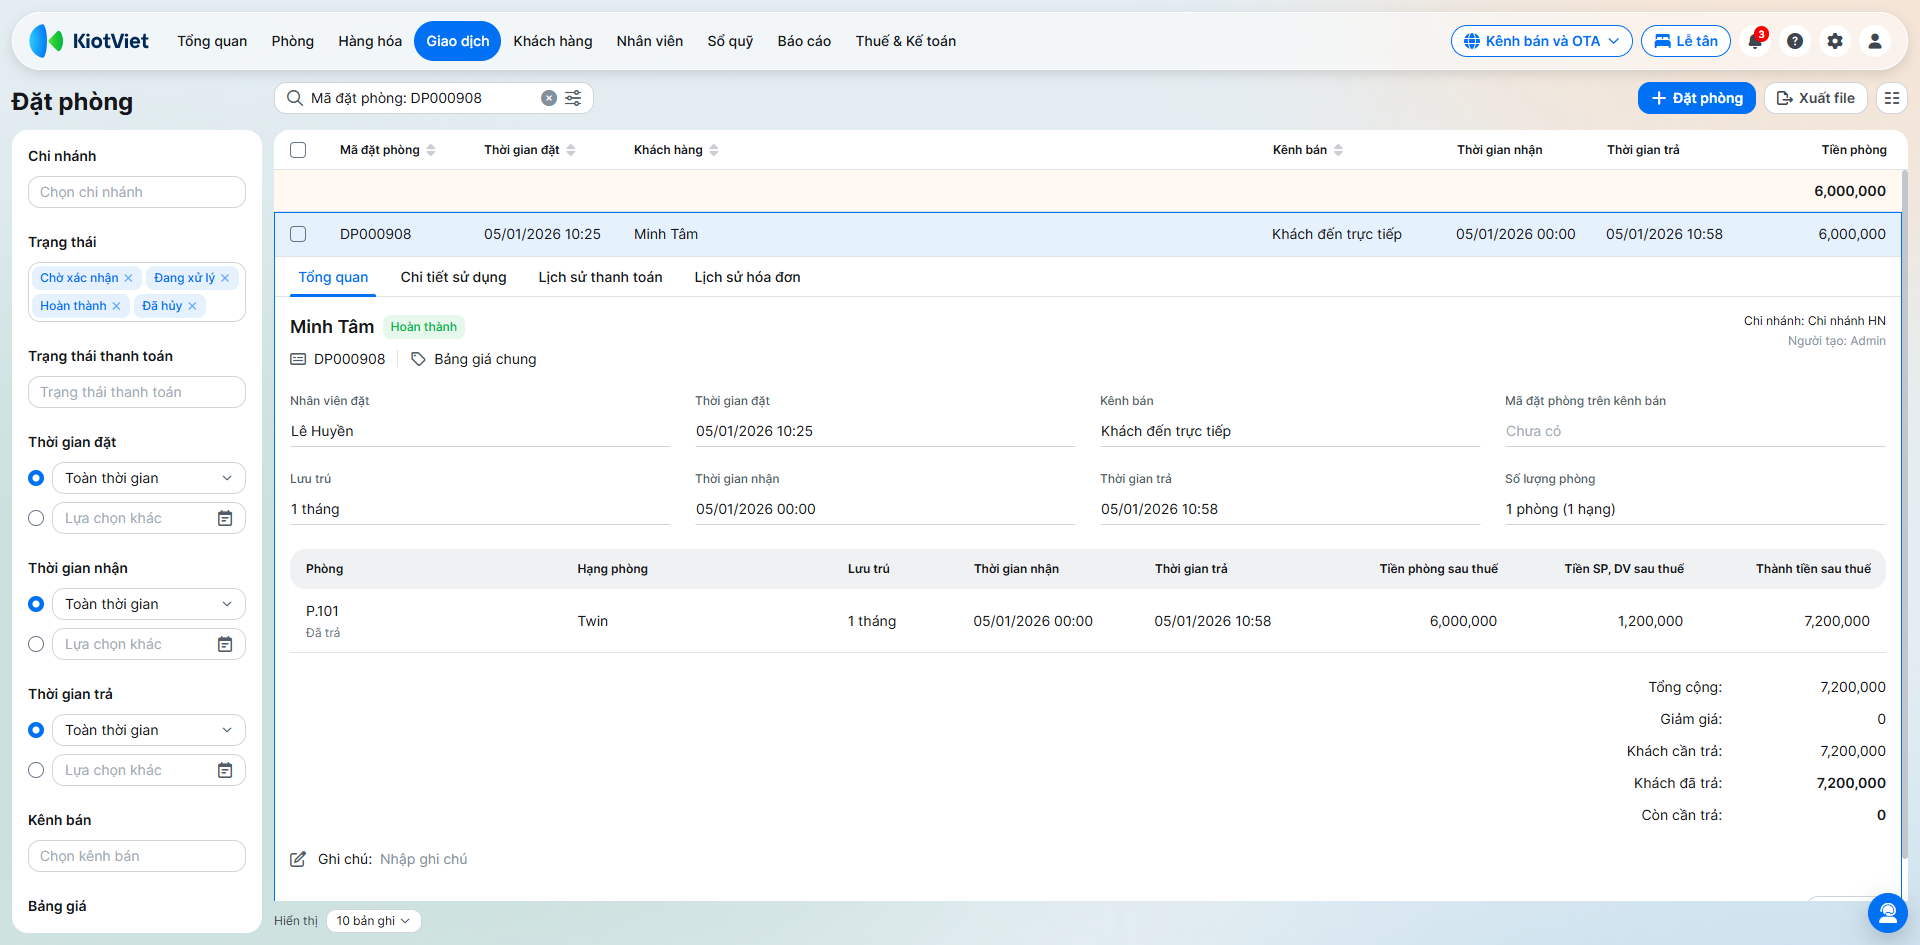Open calendar for Thời gian đặt custom range
The width and height of the screenshot is (1920, 945).
click(225, 518)
